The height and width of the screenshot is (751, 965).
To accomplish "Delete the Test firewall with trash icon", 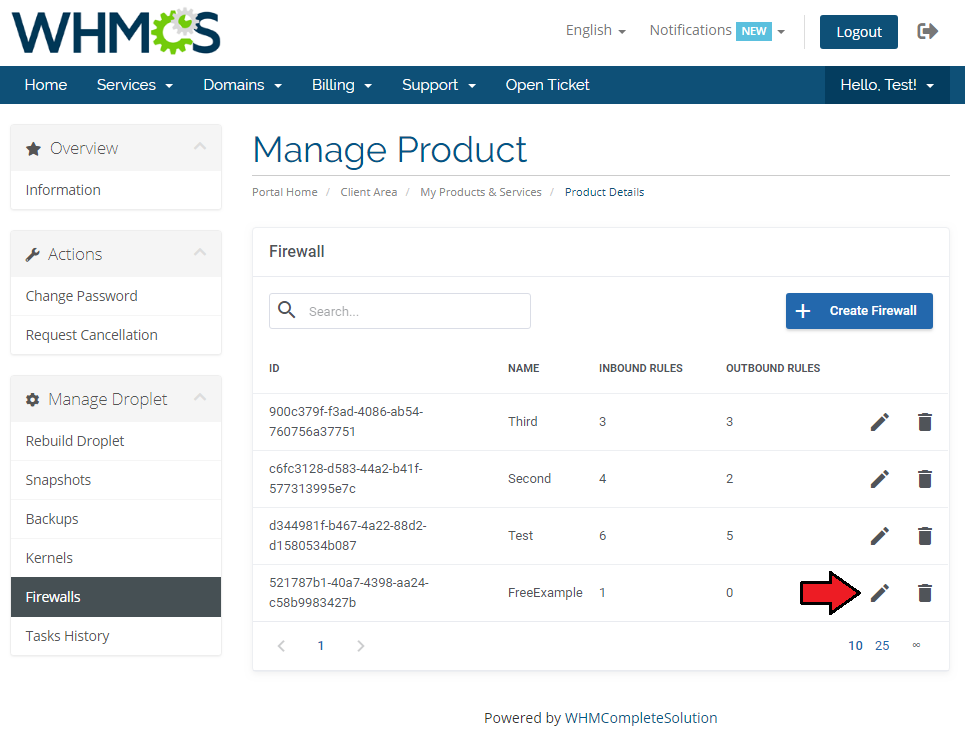I will (x=924, y=536).
